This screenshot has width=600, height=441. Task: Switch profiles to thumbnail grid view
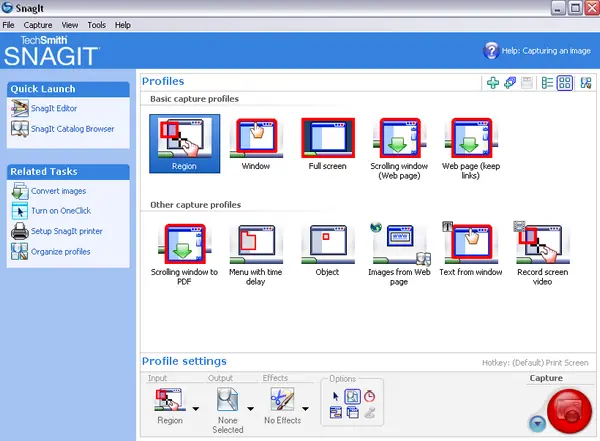pos(565,83)
